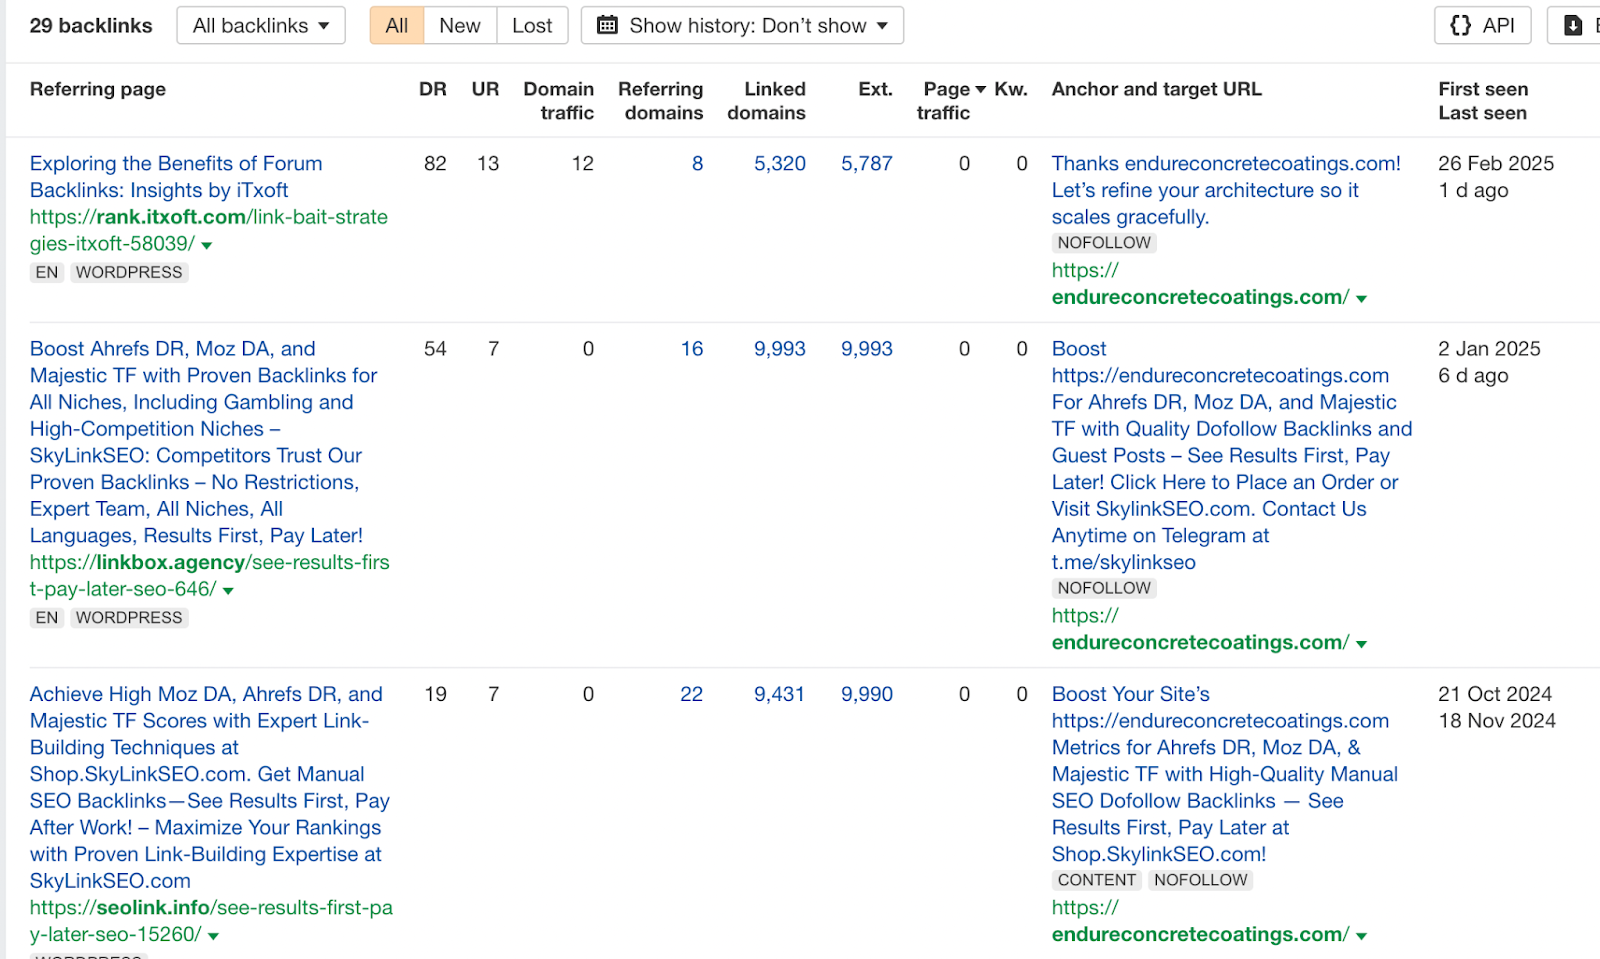1600x959 pixels.
Task: Expand target URL arrow in linkbox.agency row
Action: click(1361, 643)
